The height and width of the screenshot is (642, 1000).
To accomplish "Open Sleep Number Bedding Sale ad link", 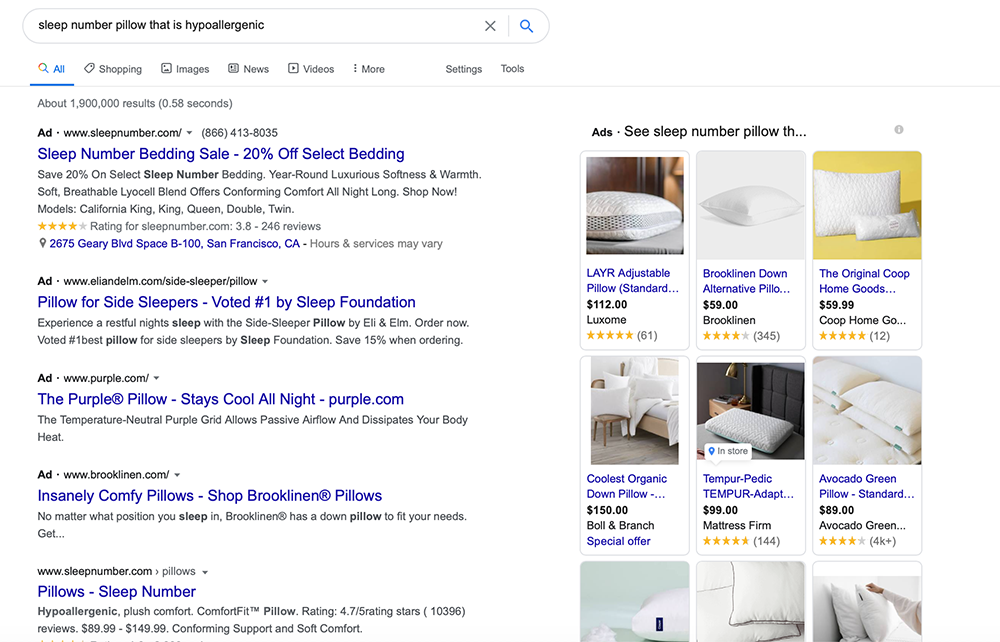I will click(221, 154).
